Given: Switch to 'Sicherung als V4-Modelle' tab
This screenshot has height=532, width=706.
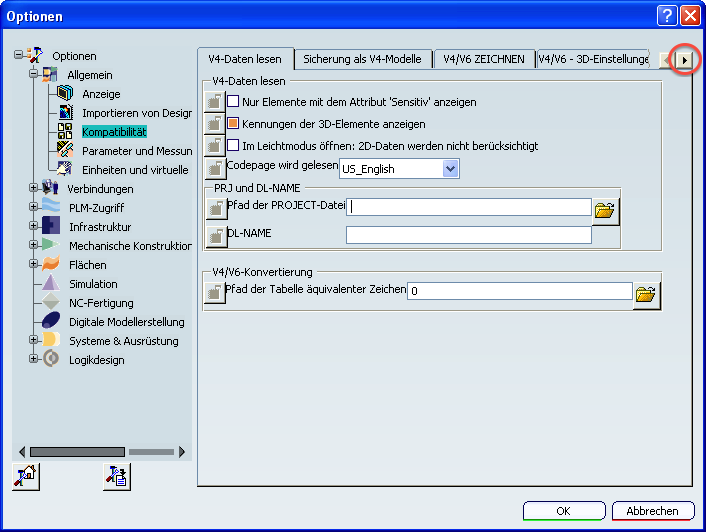Looking at the screenshot, I should (364, 60).
